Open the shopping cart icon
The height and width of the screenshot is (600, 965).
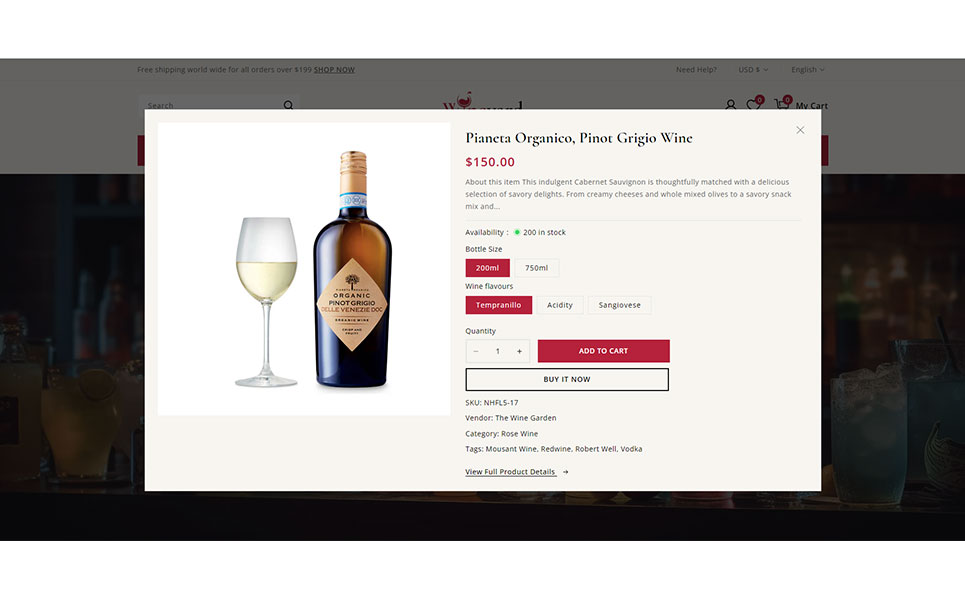782,103
